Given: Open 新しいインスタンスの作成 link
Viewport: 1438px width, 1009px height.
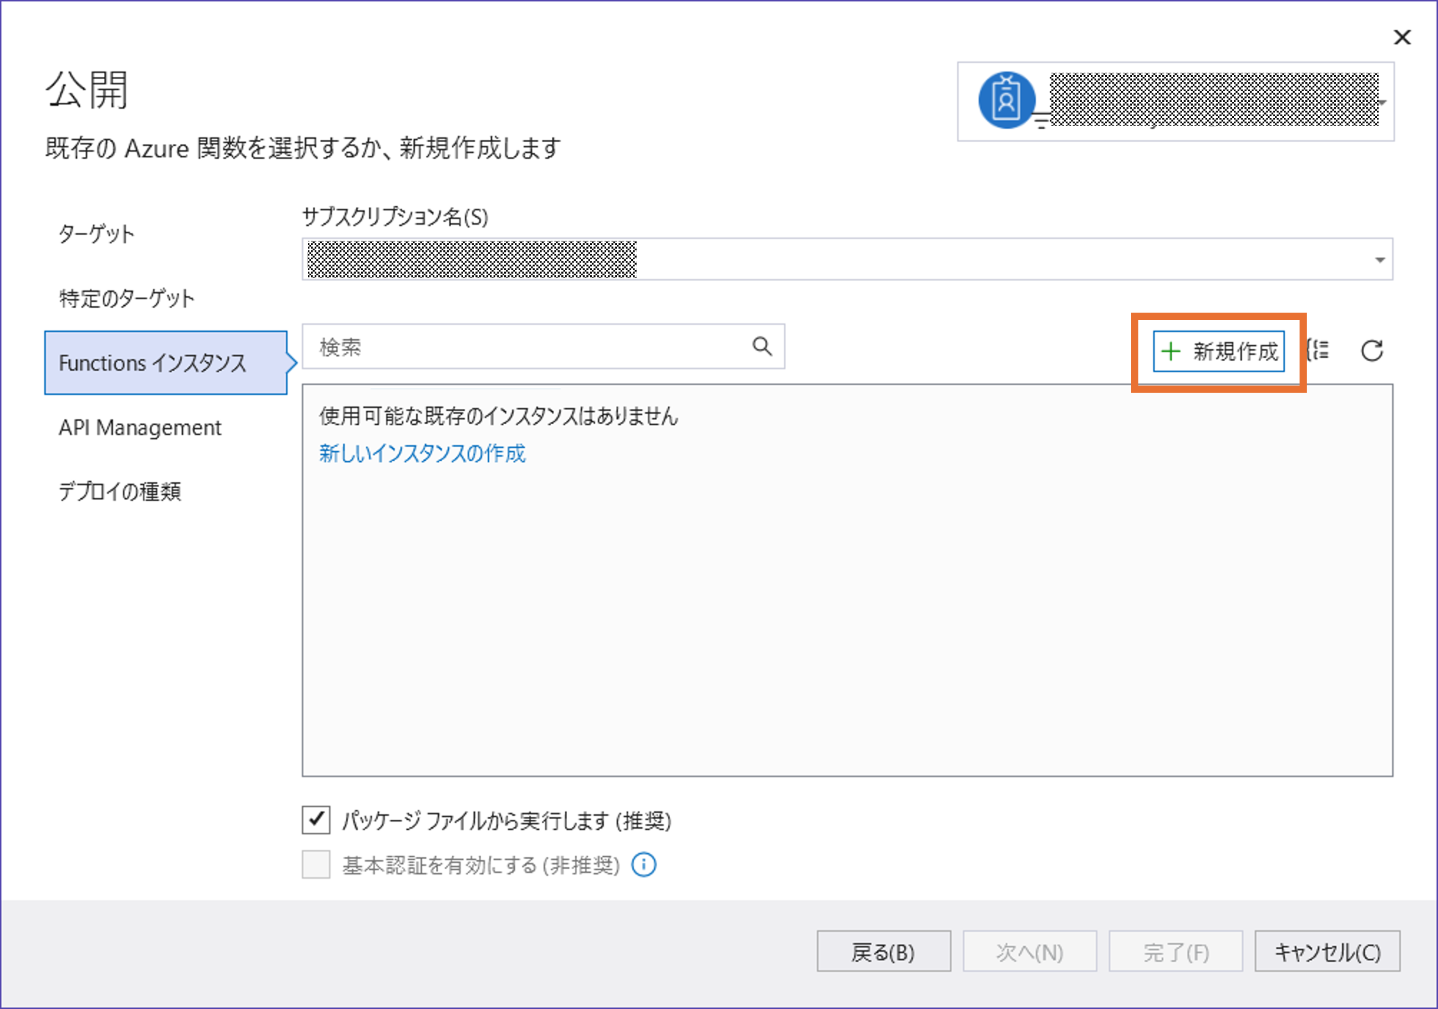Looking at the screenshot, I should [422, 453].
